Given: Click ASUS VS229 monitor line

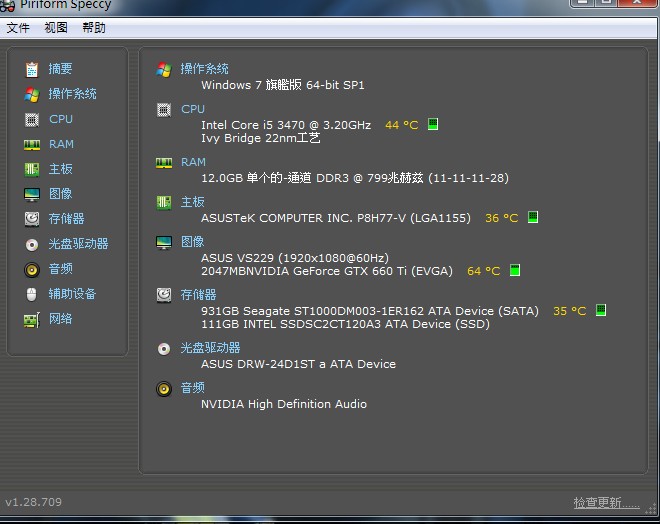Looking at the screenshot, I should (x=295, y=258).
